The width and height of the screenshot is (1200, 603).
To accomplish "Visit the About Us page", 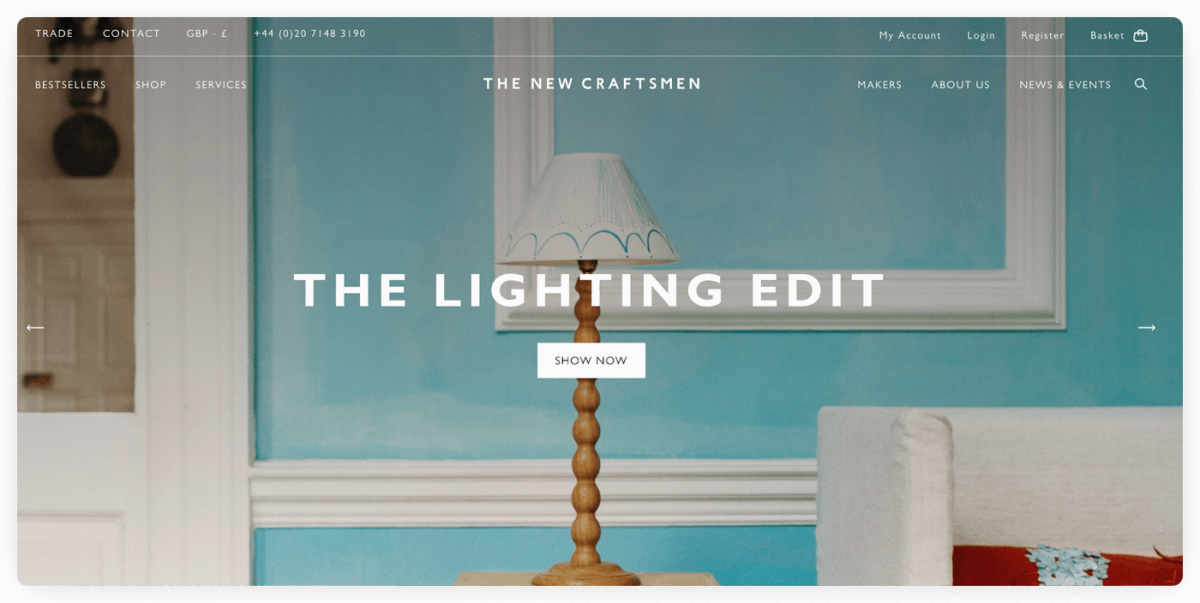I will (961, 85).
